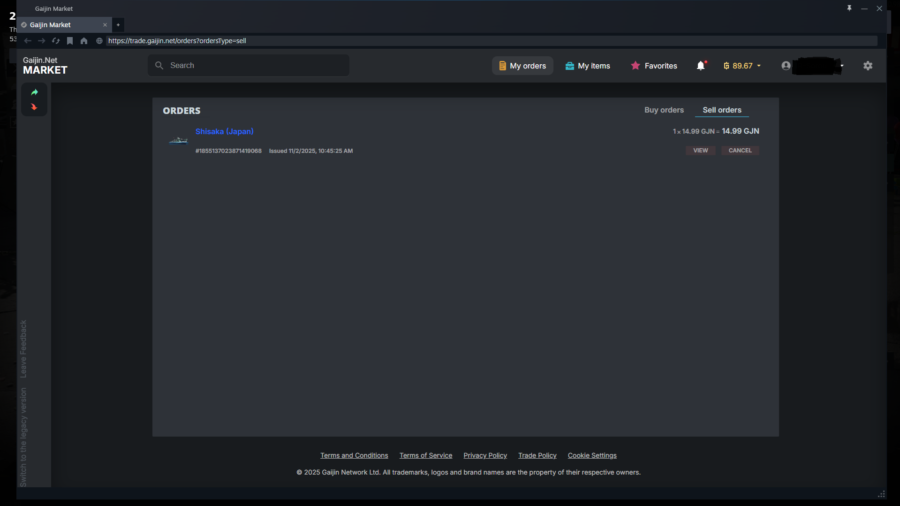The width and height of the screenshot is (900, 506).
Task: Click the browser home icon
Action: point(84,41)
